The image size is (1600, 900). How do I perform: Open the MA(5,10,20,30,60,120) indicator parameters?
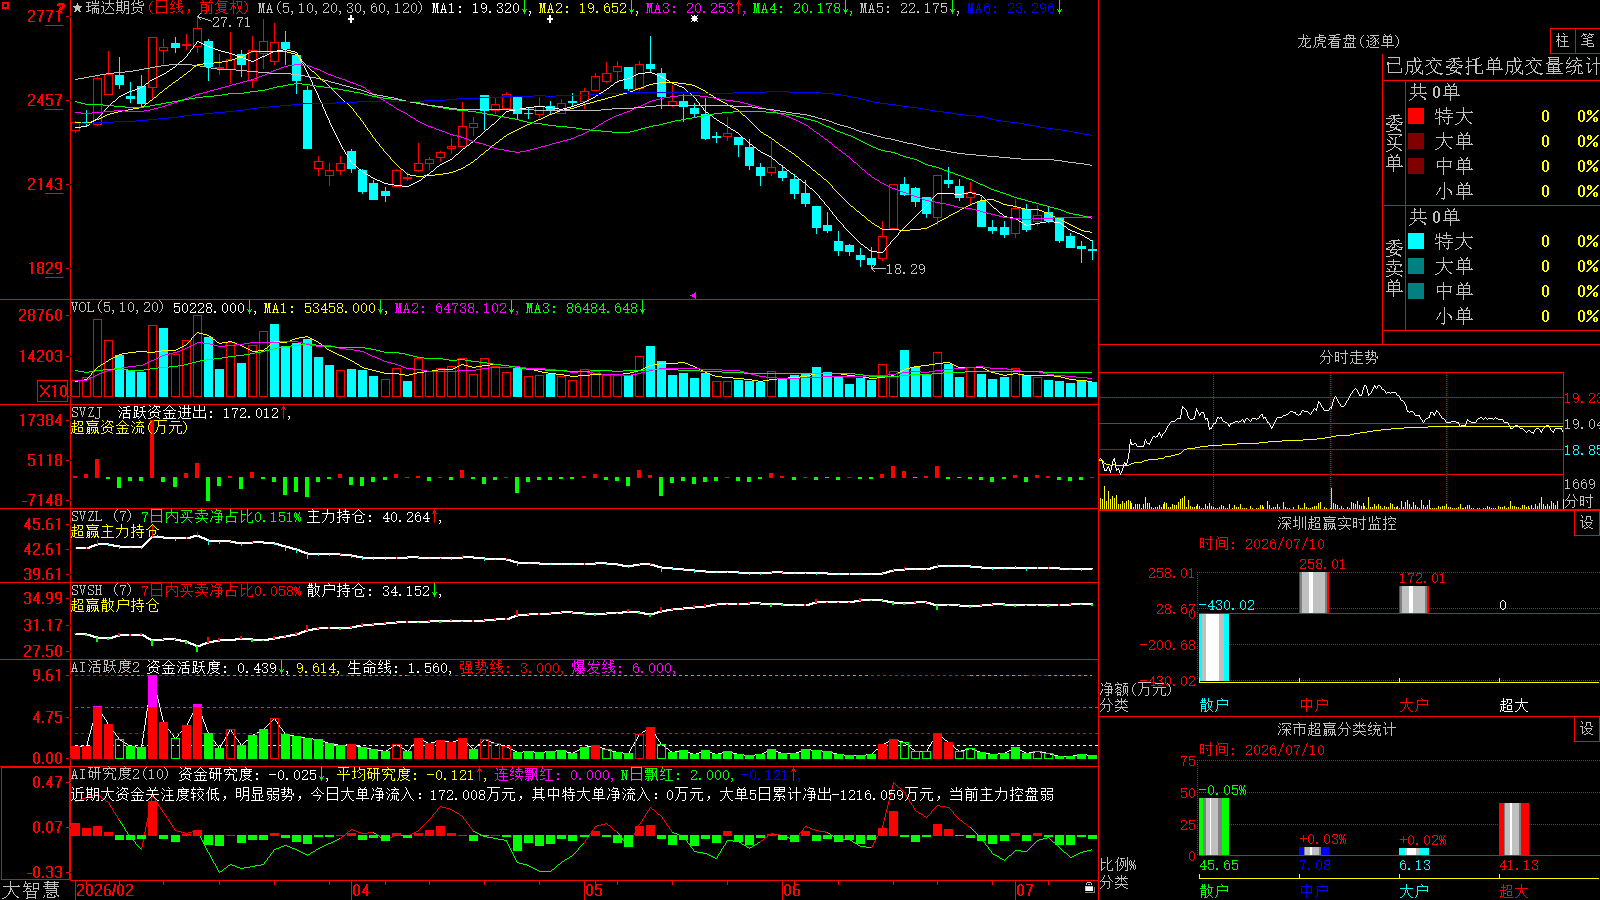341,8
